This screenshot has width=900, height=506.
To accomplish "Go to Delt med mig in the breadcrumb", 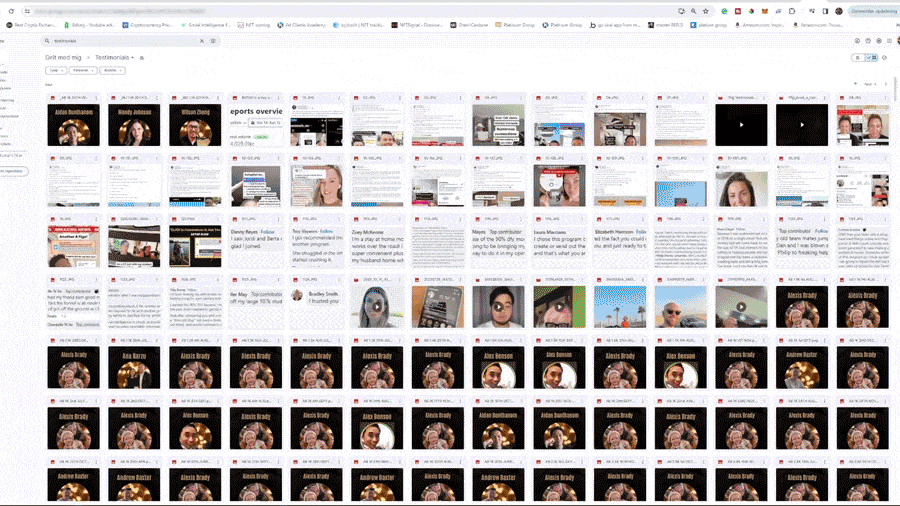I will (x=64, y=58).
